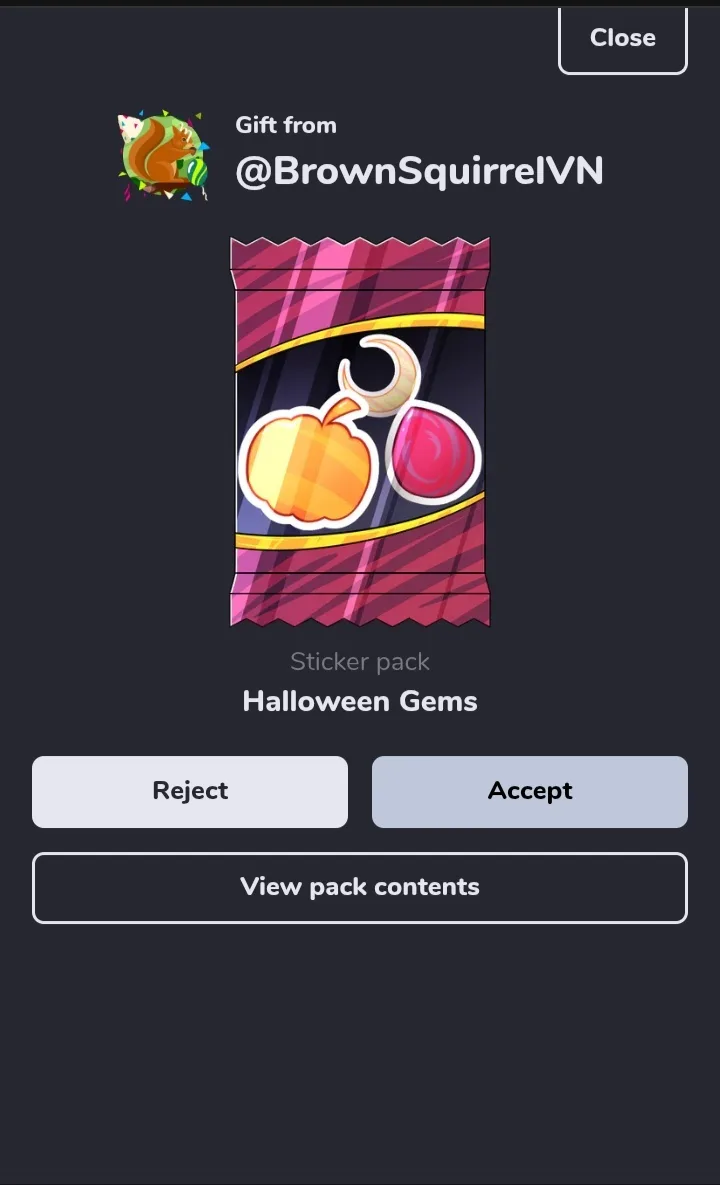Click the 'Gift from' label
The height and width of the screenshot is (1185, 720).
286,125
